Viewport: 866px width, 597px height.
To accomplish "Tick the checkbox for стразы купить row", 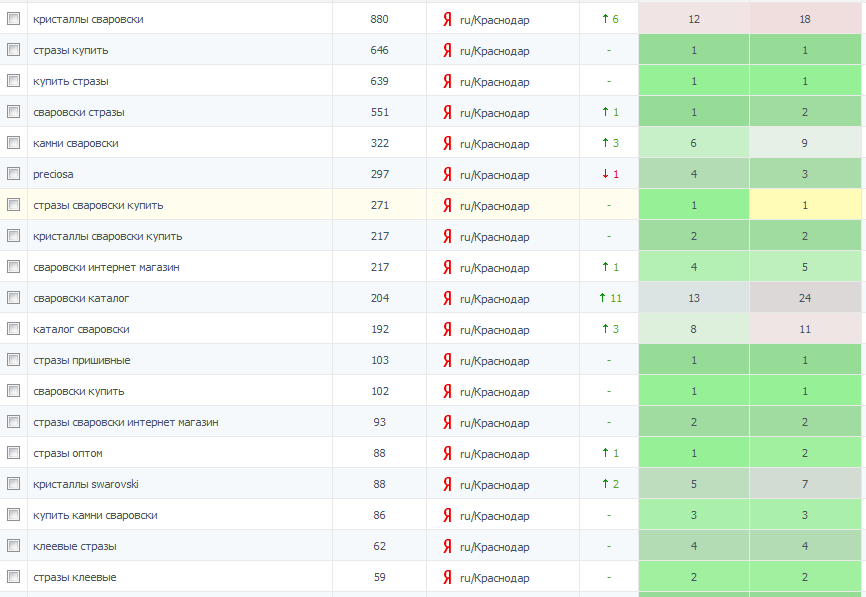I will (13, 50).
